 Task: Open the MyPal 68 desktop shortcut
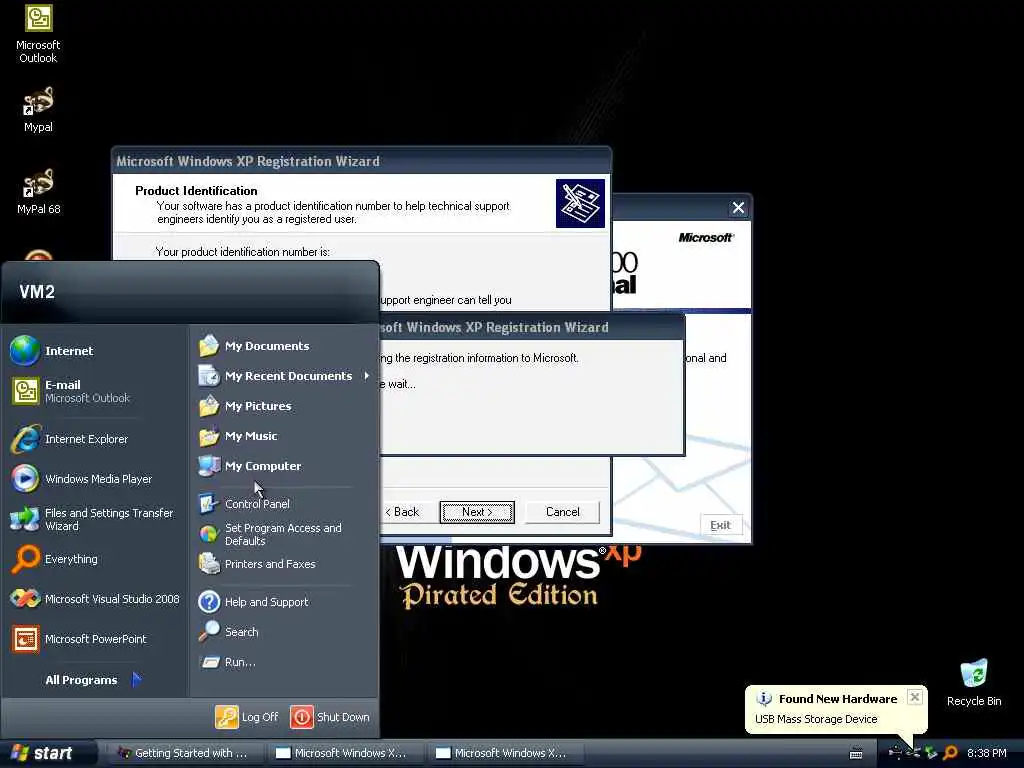click(38, 191)
